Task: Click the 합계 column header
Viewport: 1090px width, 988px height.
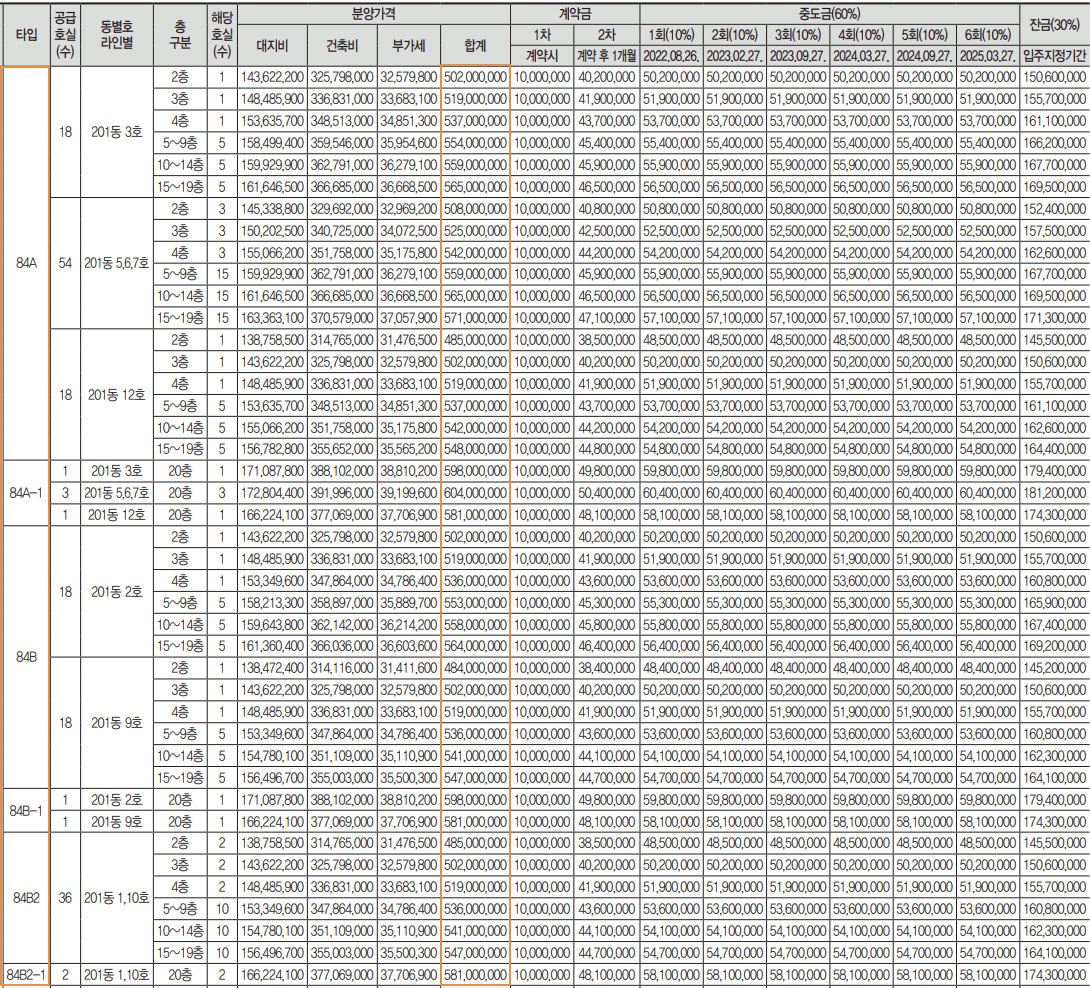Action: coord(475,46)
